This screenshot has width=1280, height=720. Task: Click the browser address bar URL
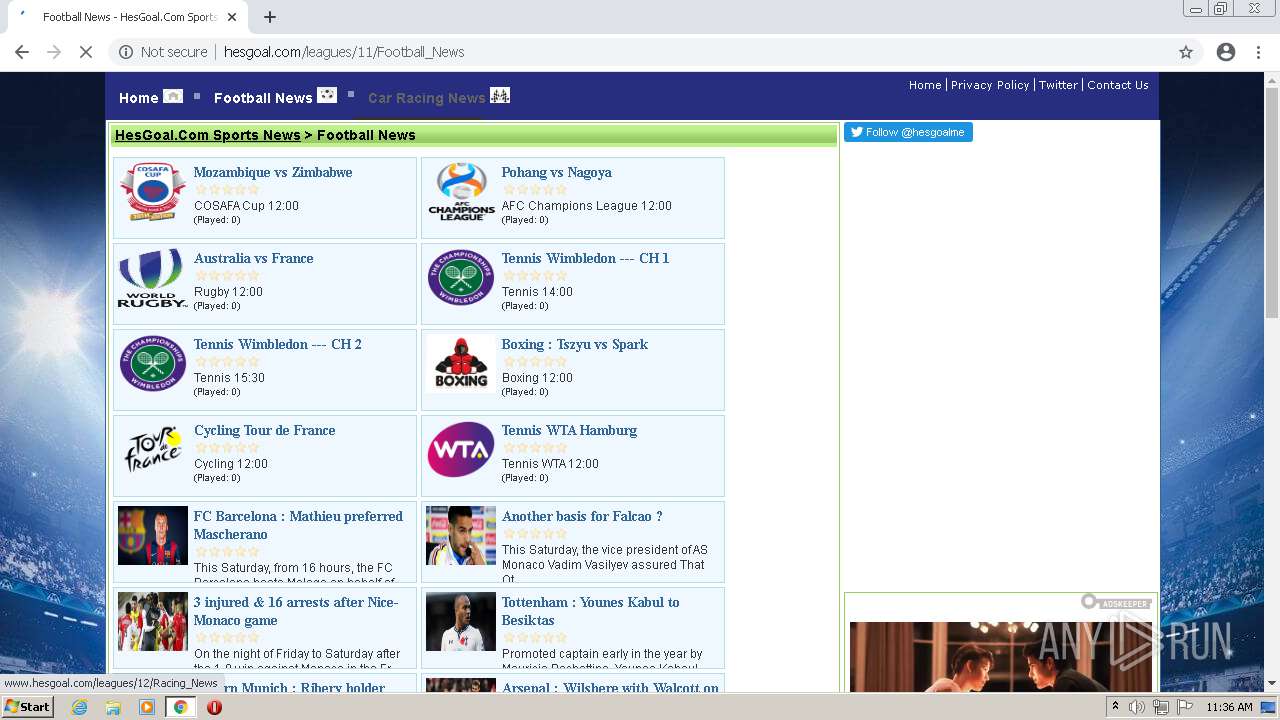coord(344,52)
